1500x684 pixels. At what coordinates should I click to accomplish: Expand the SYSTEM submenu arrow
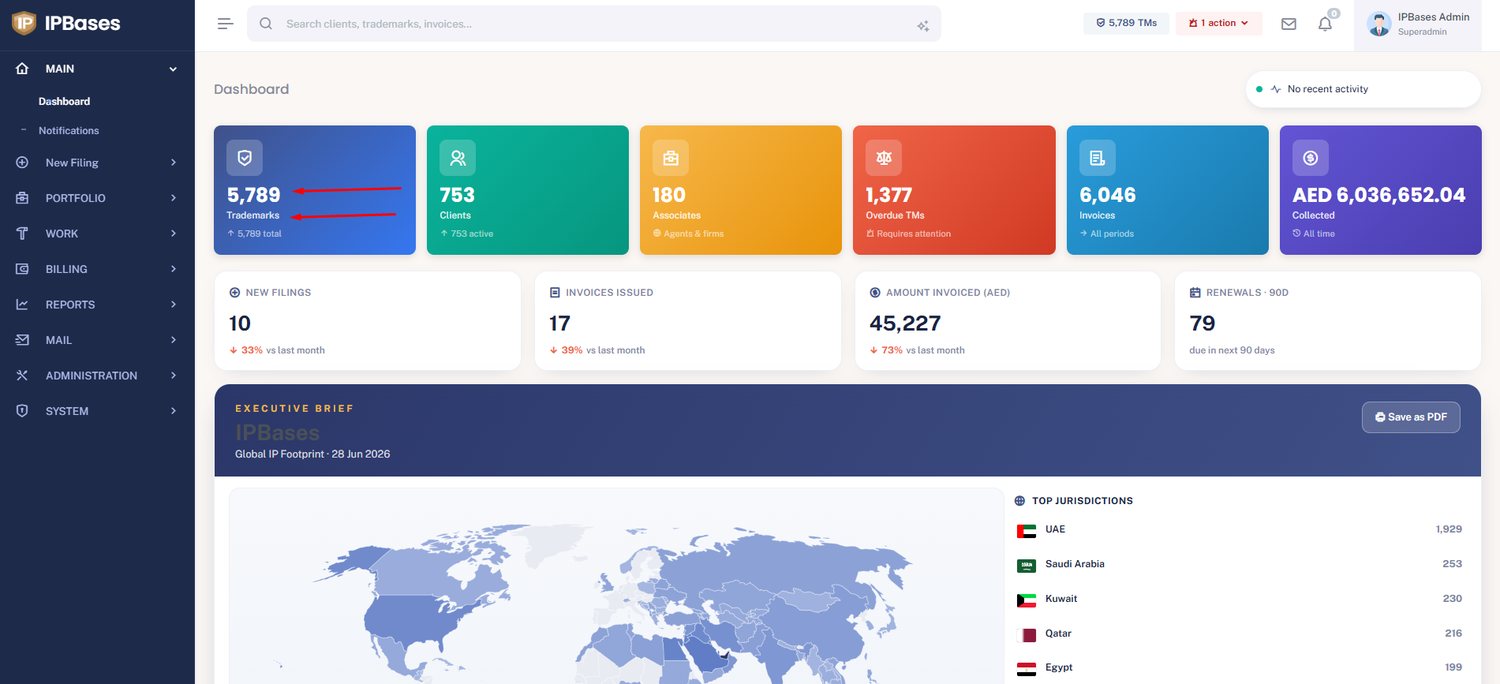pyautogui.click(x=173, y=411)
